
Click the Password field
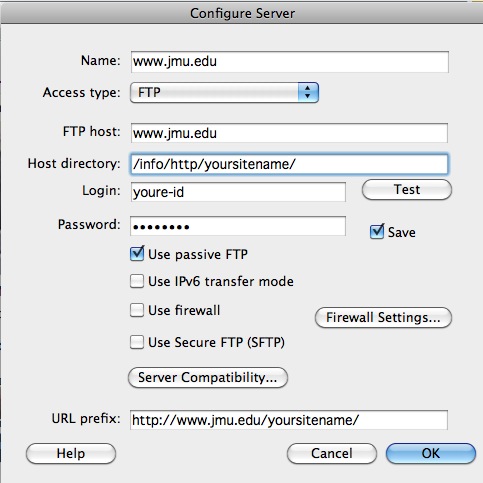(238, 226)
